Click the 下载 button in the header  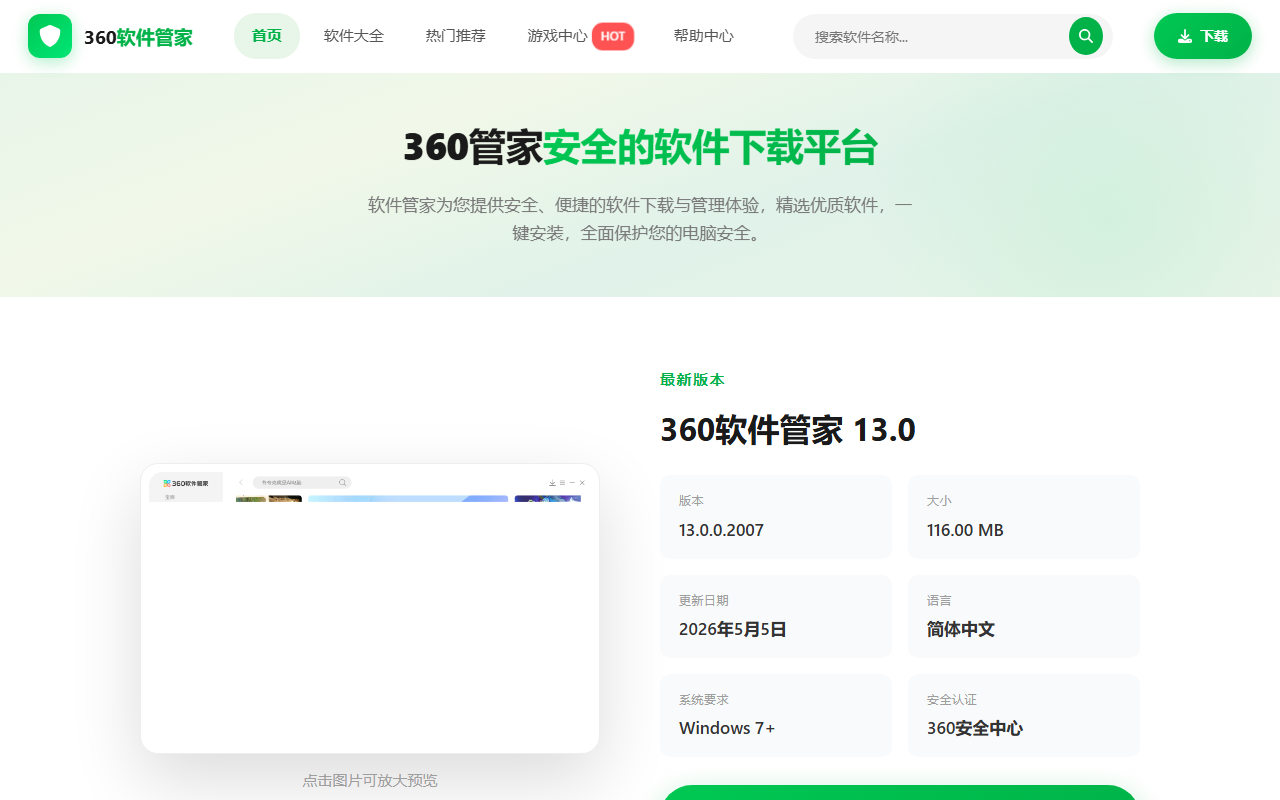tap(1203, 36)
